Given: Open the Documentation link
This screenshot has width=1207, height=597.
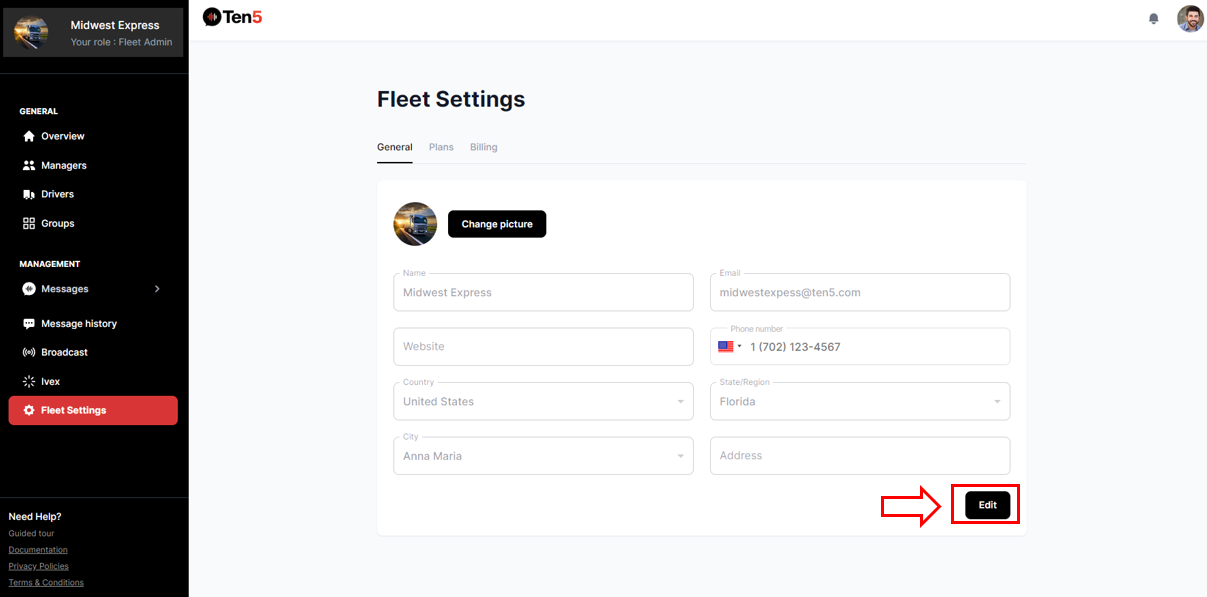Looking at the screenshot, I should [38, 550].
